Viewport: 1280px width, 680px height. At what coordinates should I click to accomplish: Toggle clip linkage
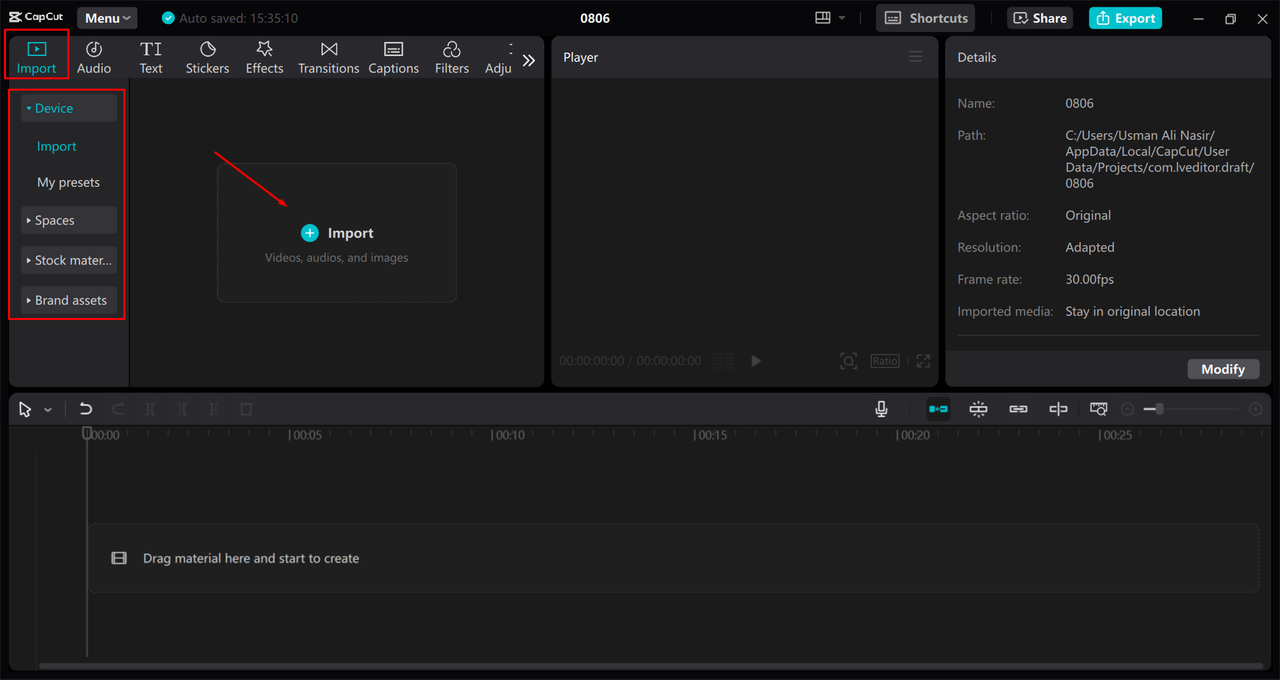point(1018,409)
